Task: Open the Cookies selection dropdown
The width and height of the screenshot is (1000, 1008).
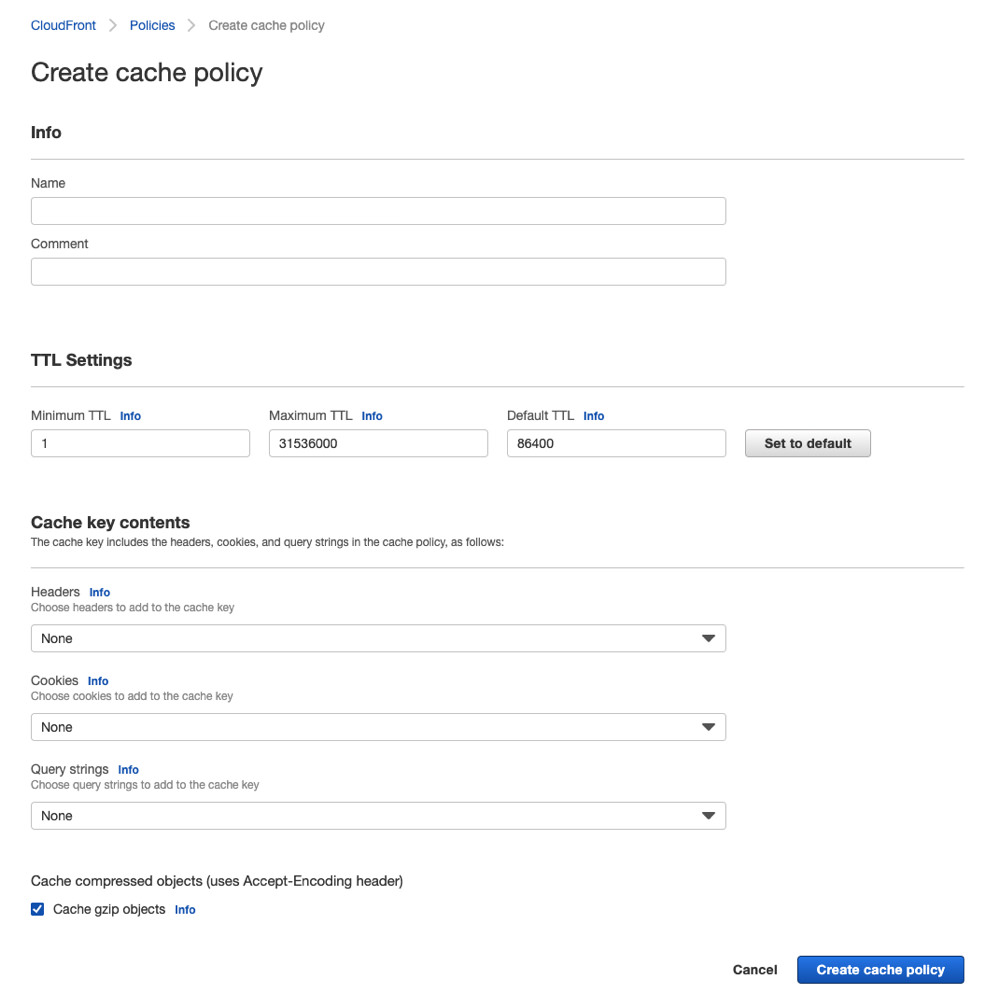Action: click(378, 727)
